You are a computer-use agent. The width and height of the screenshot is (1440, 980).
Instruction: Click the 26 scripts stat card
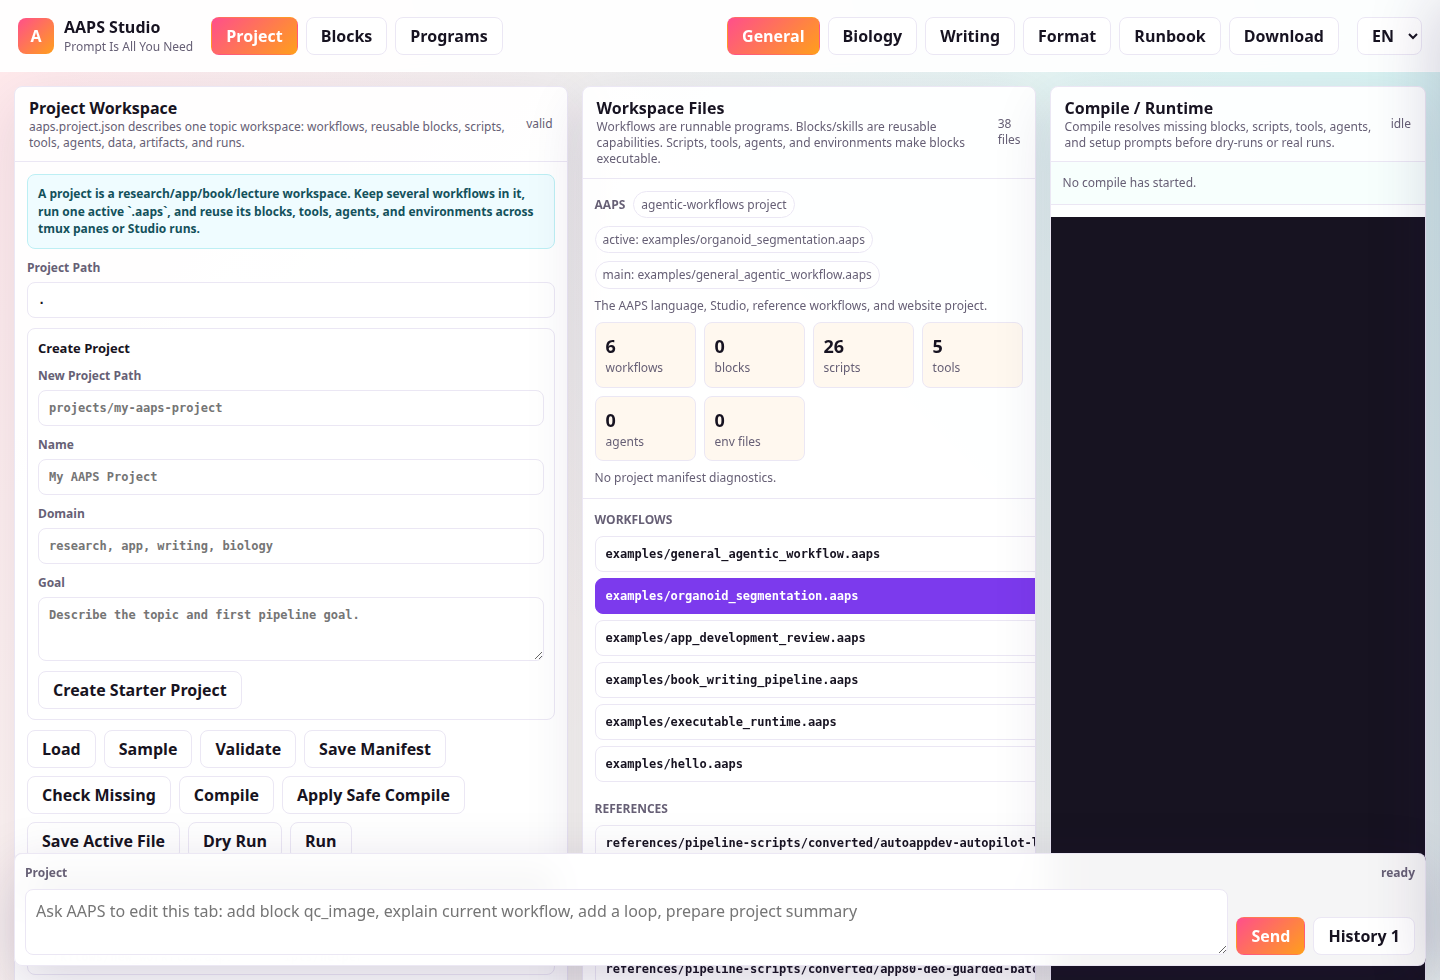863,355
